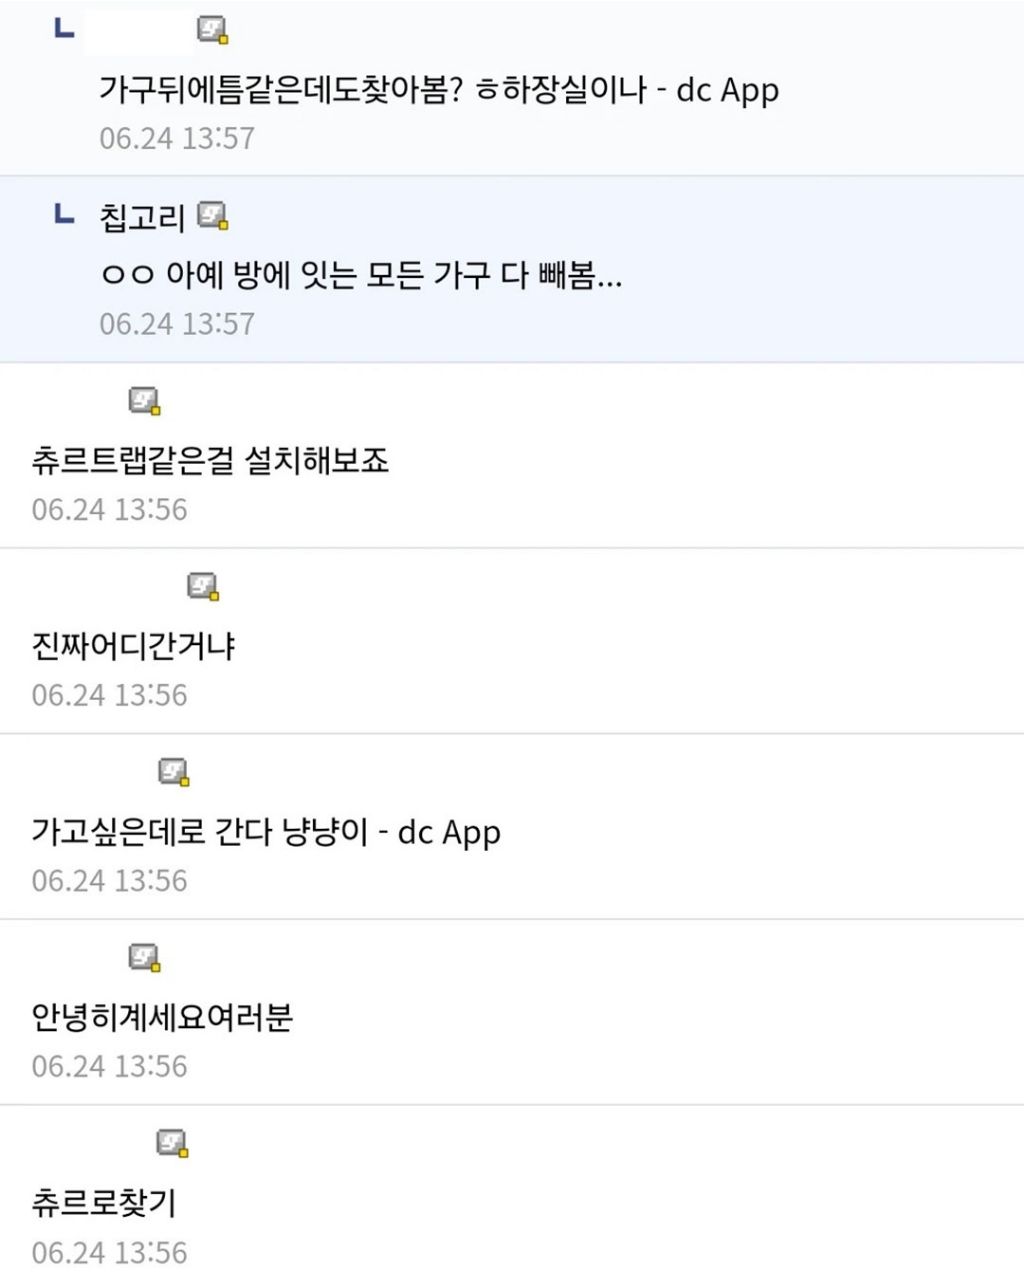Click the reply arrow on the topmost reply

(64, 30)
